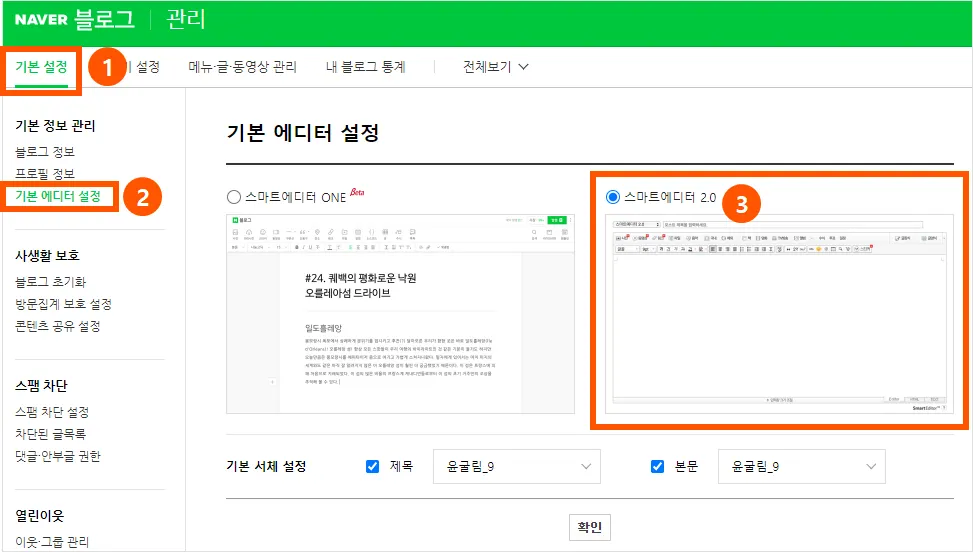Open the 제목 font dropdown 윤굴림_9
The height and width of the screenshot is (552, 973).
point(517,466)
